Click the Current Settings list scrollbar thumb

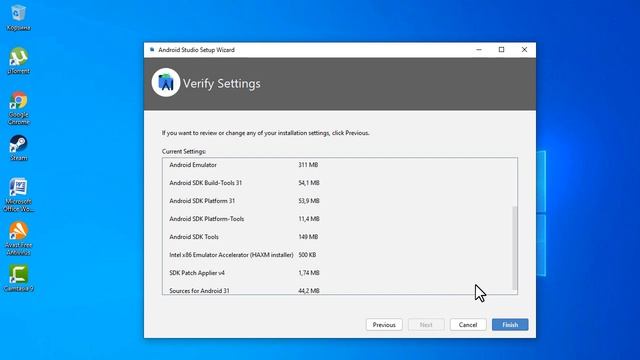514,248
